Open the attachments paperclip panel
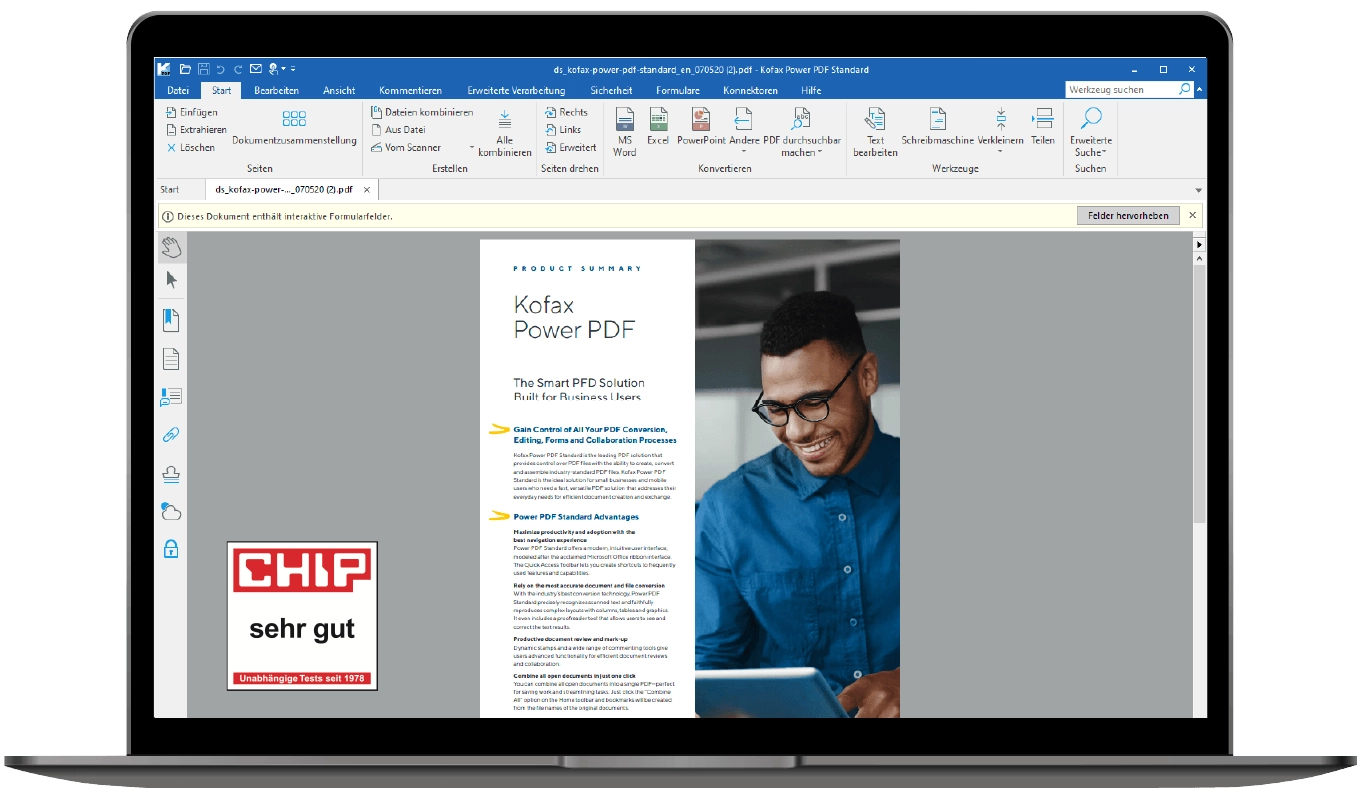 (171, 435)
